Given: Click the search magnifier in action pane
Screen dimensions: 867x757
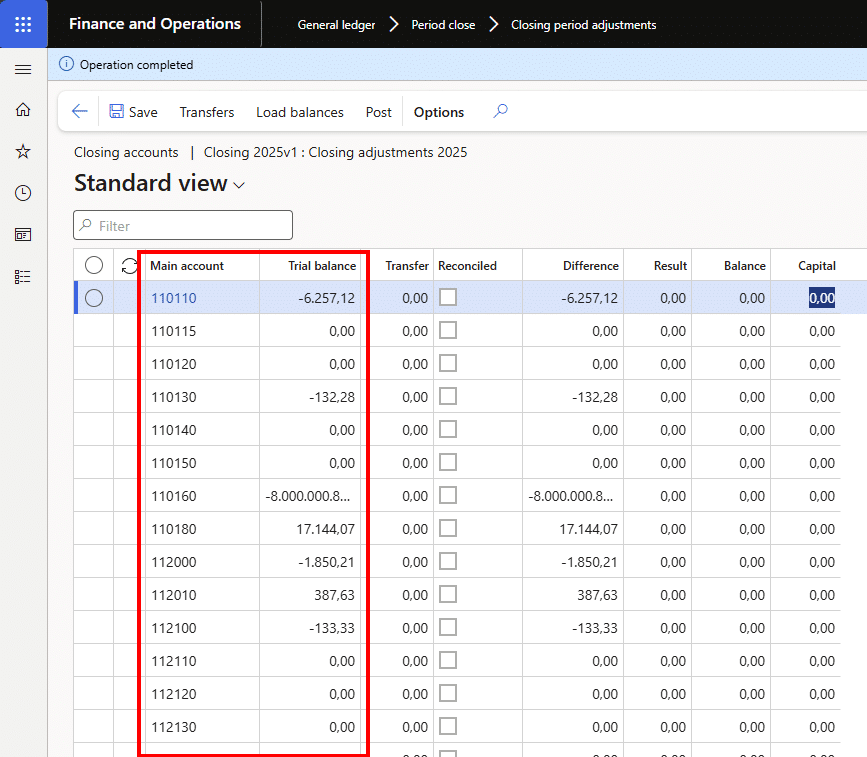Looking at the screenshot, I should coord(500,111).
